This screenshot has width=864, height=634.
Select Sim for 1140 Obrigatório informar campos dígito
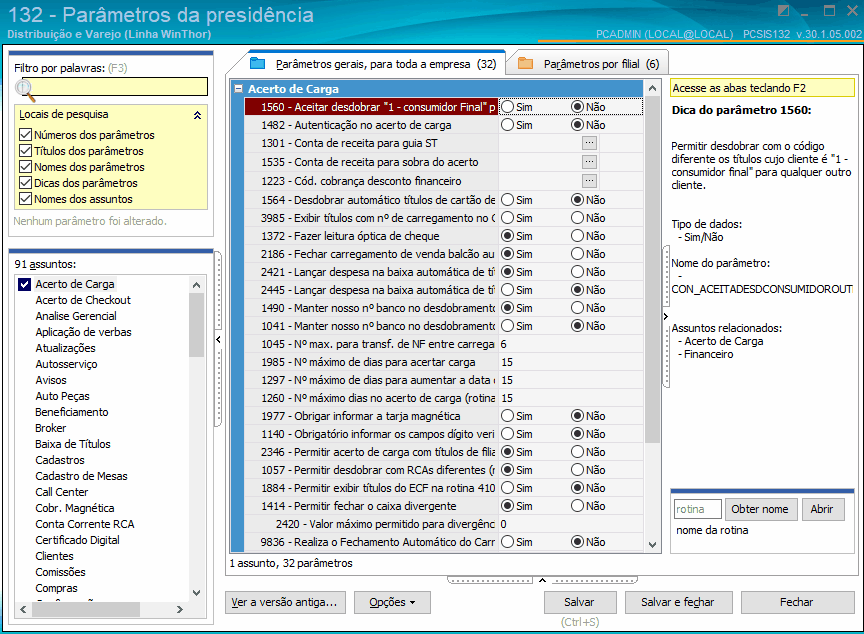(507, 434)
